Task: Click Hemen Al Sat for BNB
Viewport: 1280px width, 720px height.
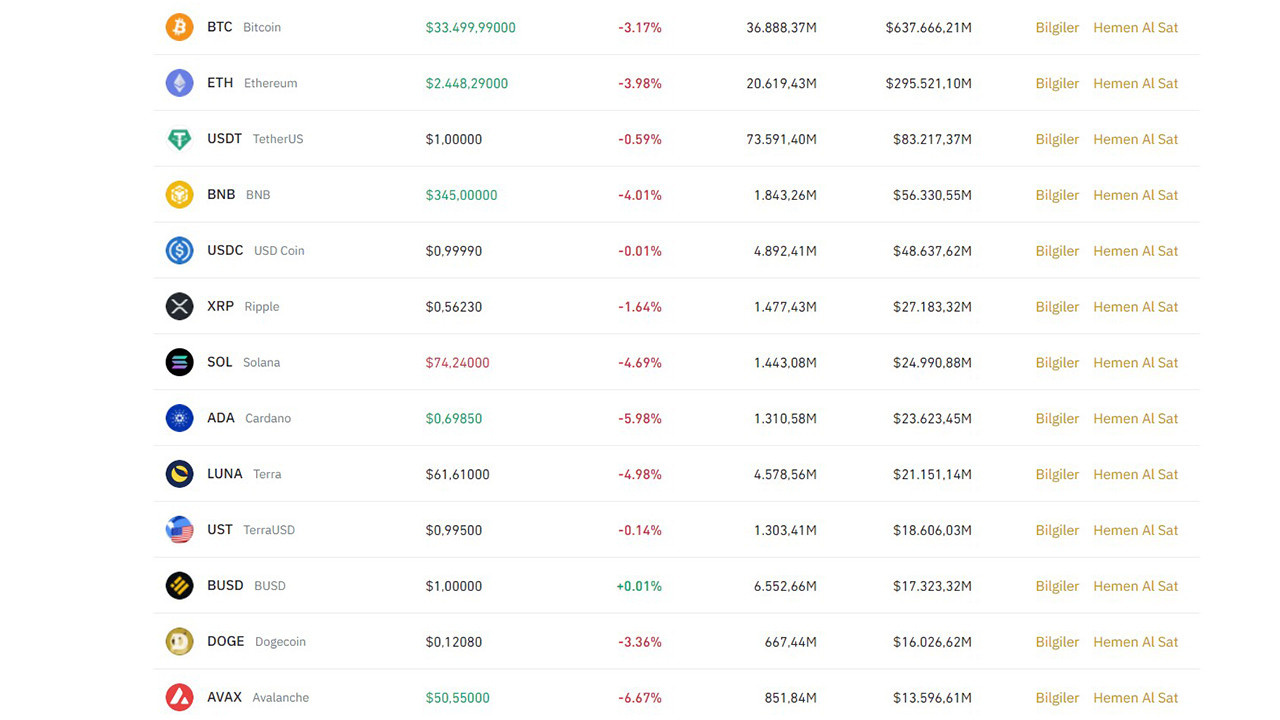Action: point(1135,195)
